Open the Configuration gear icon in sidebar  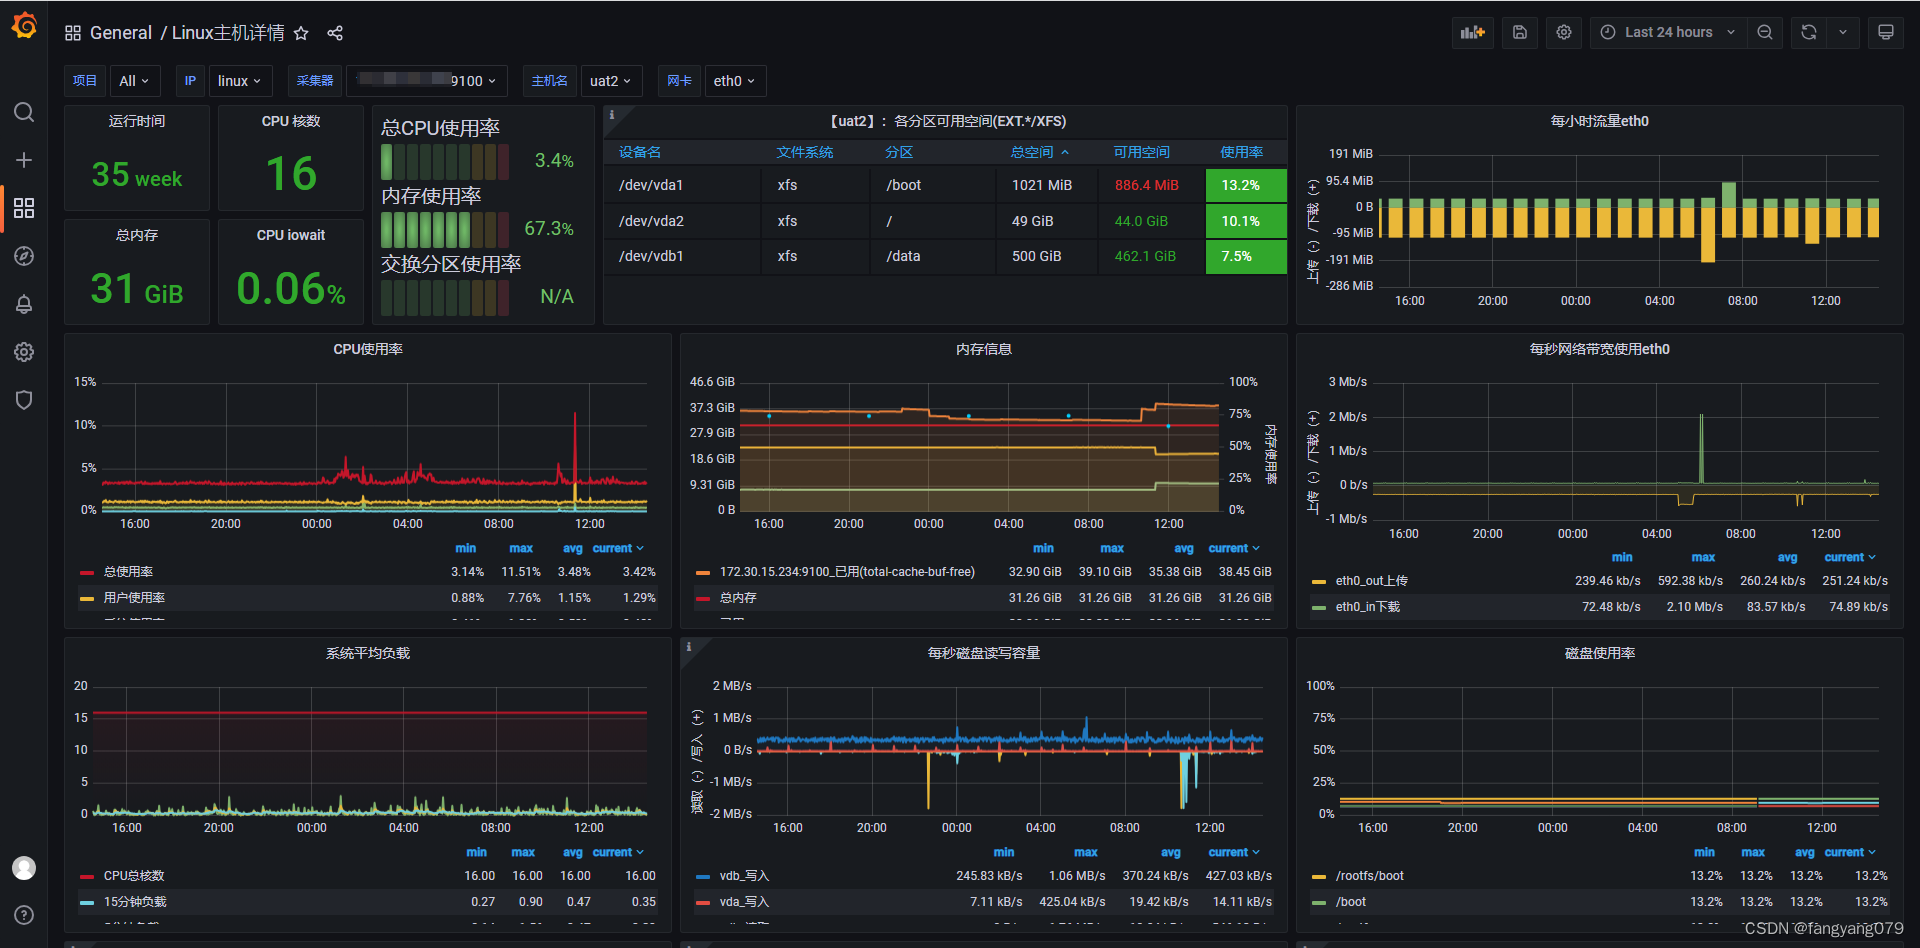[x=24, y=352]
